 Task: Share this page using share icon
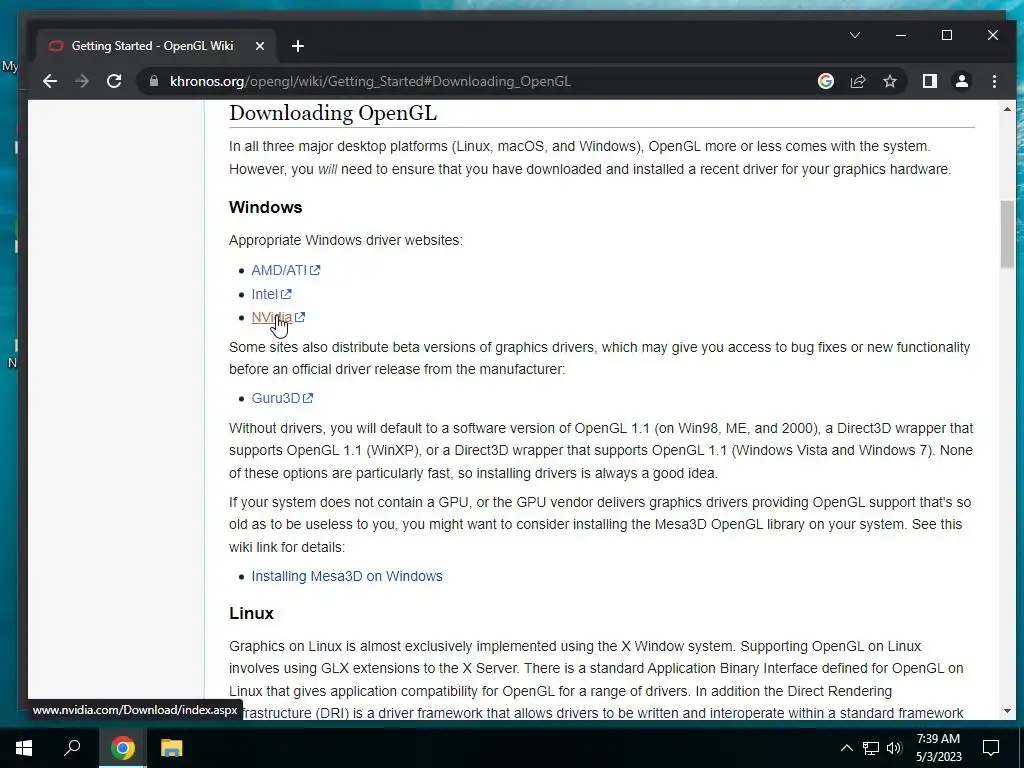pos(857,81)
